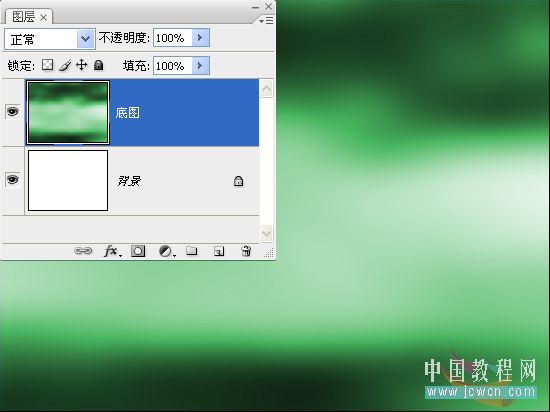Viewport: 550px width, 412px height.
Task: Open the fx layer style menu
Action: [x=112, y=251]
